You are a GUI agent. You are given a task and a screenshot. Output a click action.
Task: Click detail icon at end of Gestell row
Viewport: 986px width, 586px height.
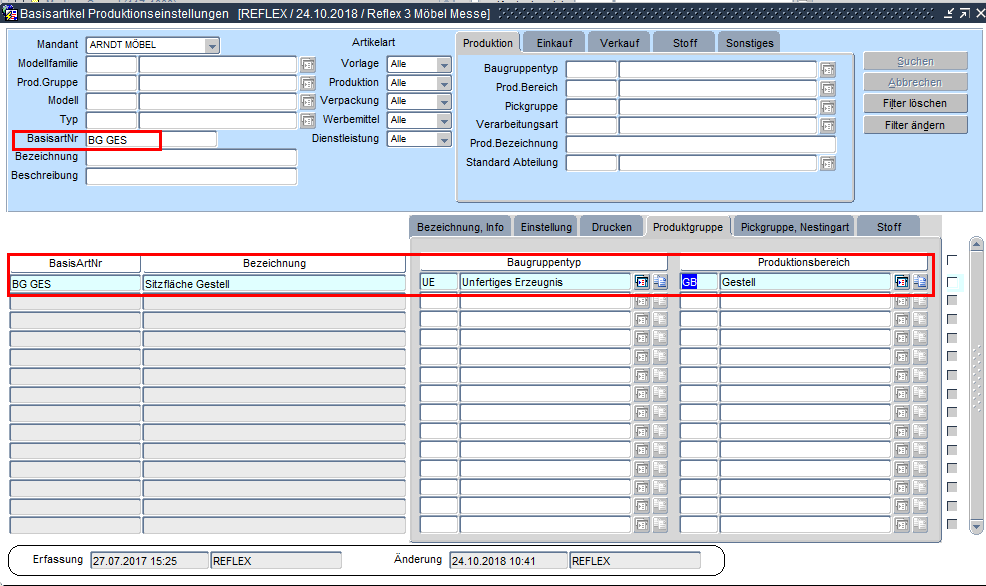click(x=920, y=283)
